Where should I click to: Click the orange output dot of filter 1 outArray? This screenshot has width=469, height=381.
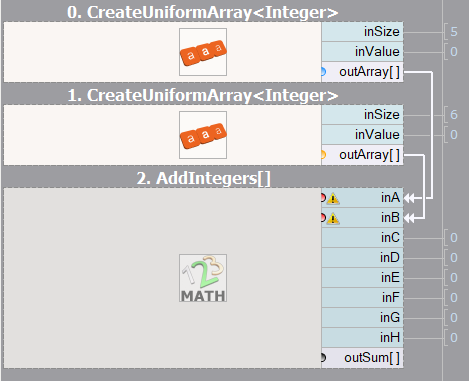tap(323, 155)
